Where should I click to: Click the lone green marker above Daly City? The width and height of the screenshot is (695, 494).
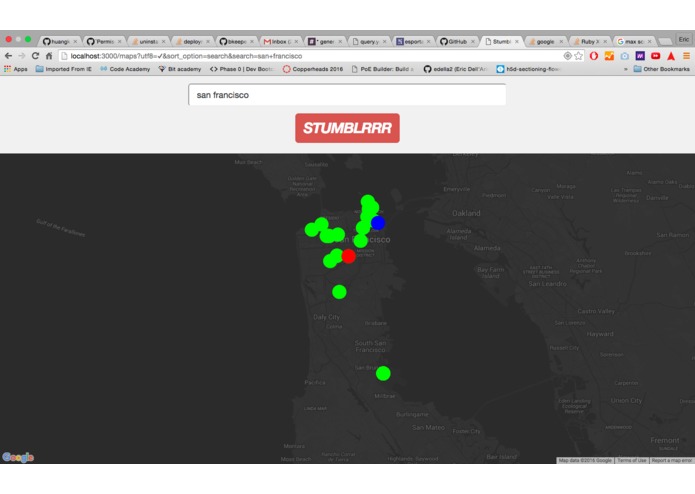pyautogui.click(x=339, y=292)
